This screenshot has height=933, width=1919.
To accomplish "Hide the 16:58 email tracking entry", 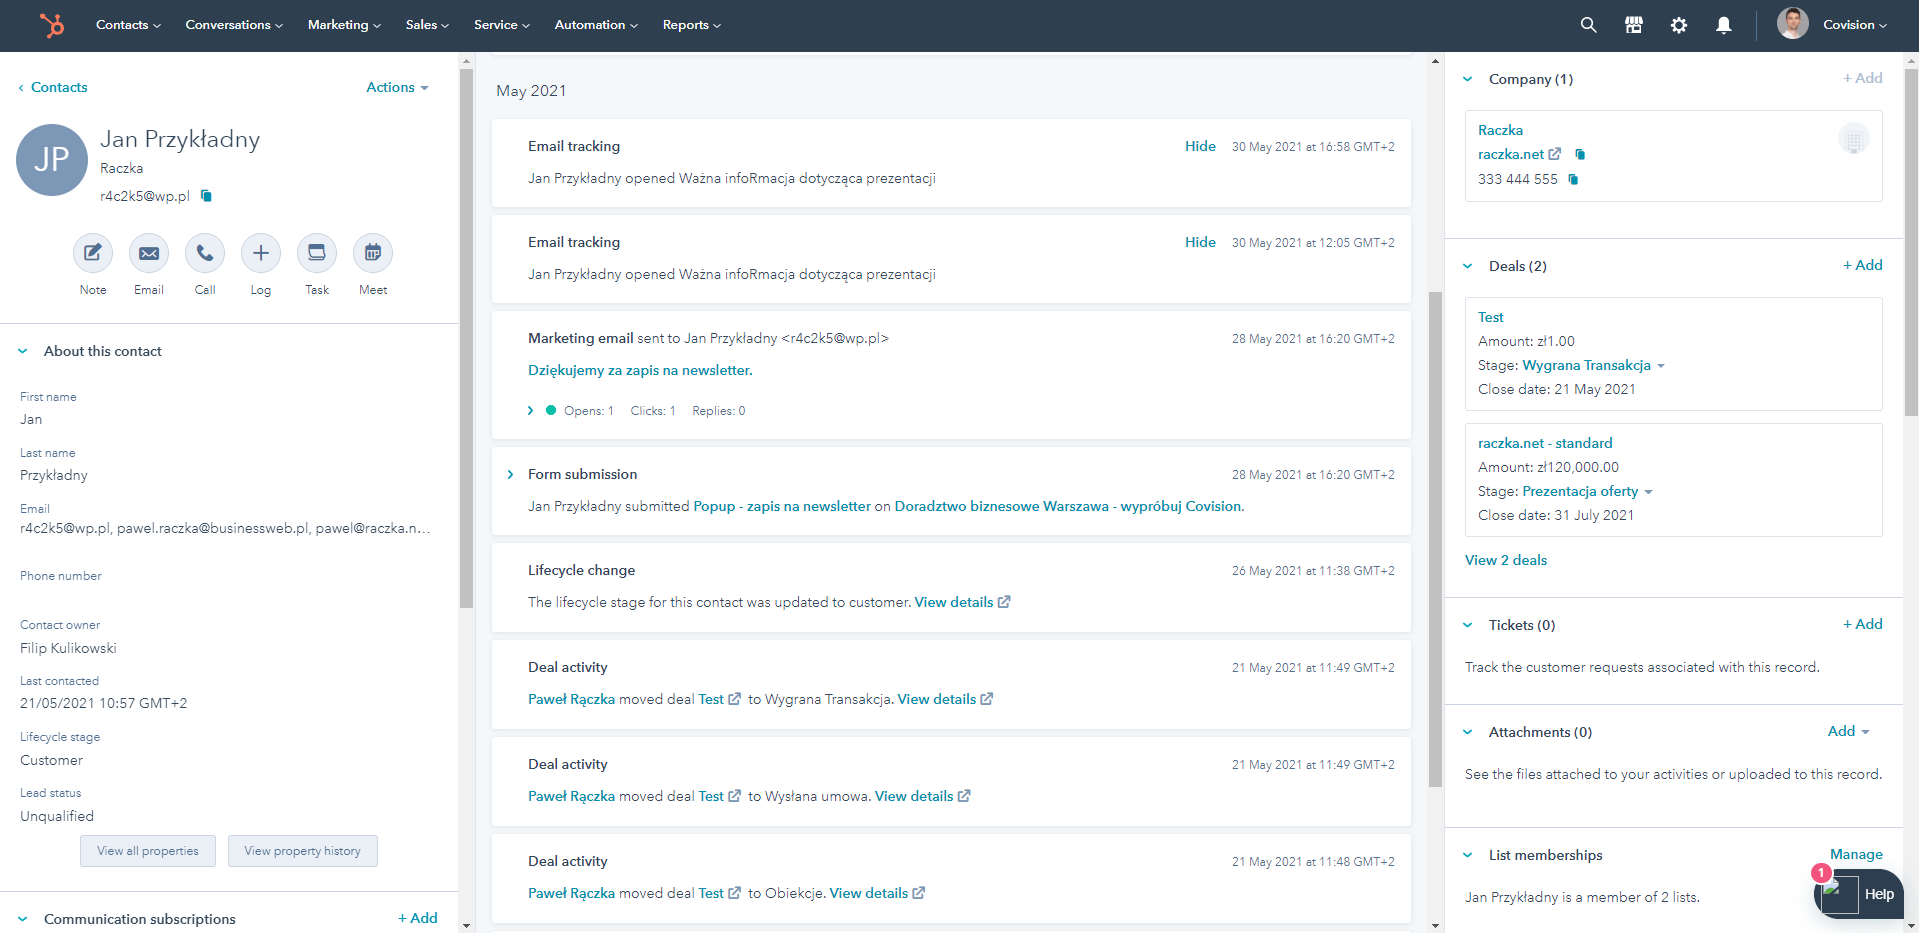I will 1200,146.
